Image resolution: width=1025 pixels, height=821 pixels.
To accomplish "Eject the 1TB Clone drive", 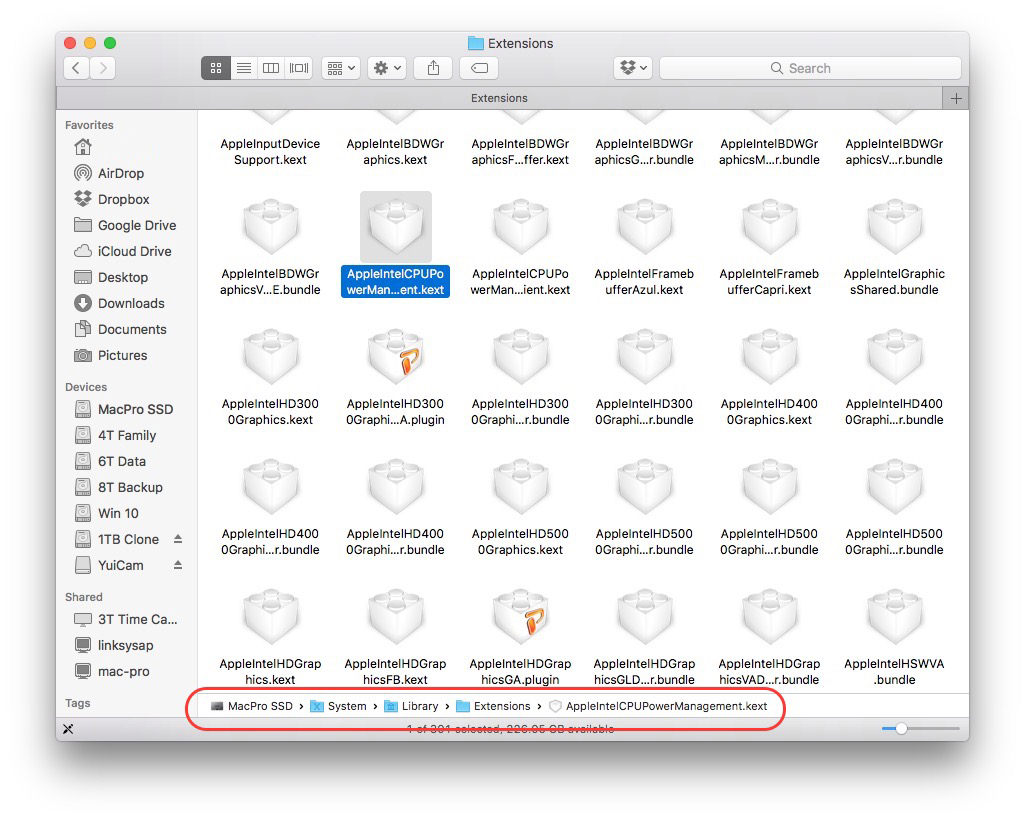I will (x=178, y=539).
